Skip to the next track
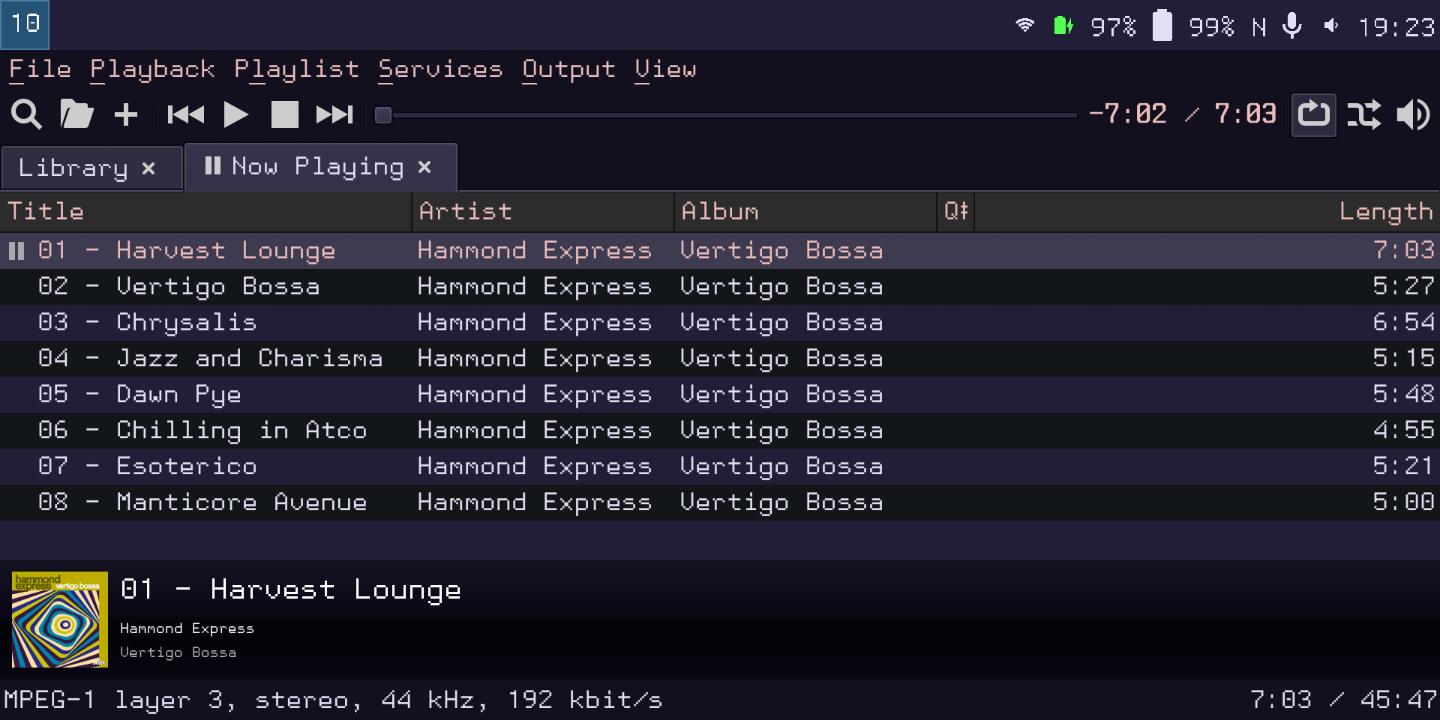This screenshot has height=720, width=1440. click(334, 114)
